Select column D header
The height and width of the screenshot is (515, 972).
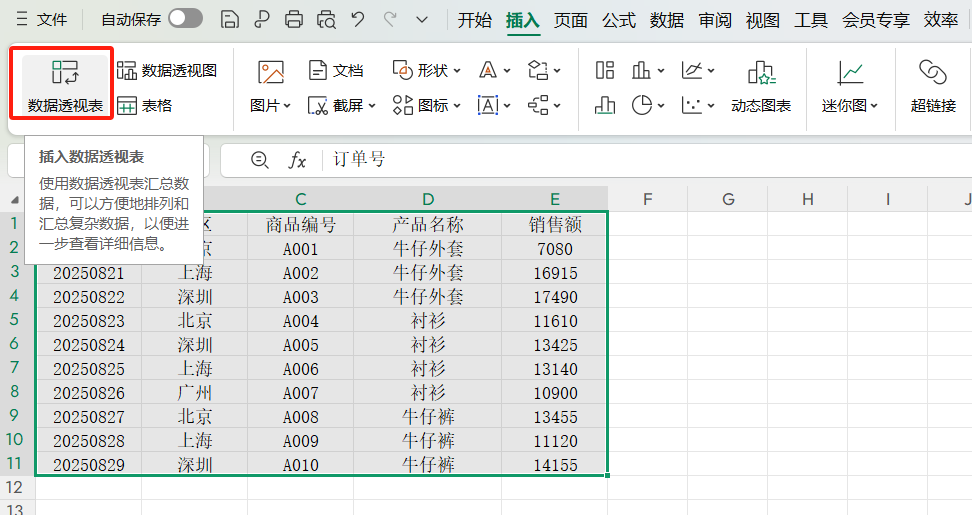(x=428, y=199)
